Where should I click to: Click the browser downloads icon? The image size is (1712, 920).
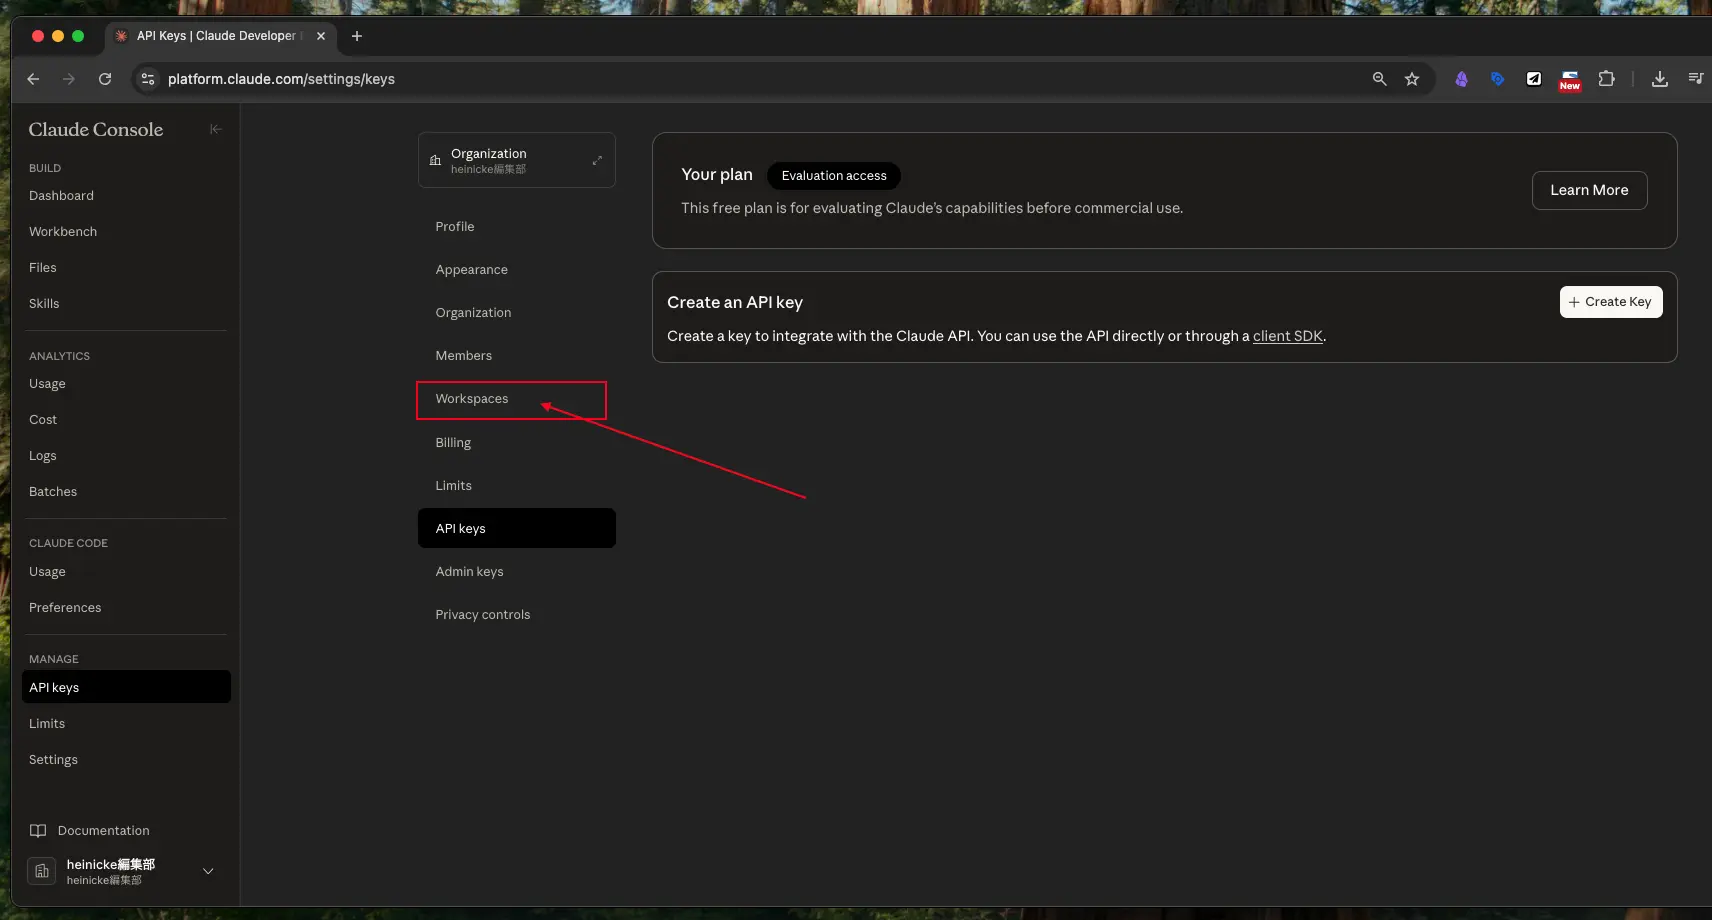pyautogui.click(x=1659, y=79)
